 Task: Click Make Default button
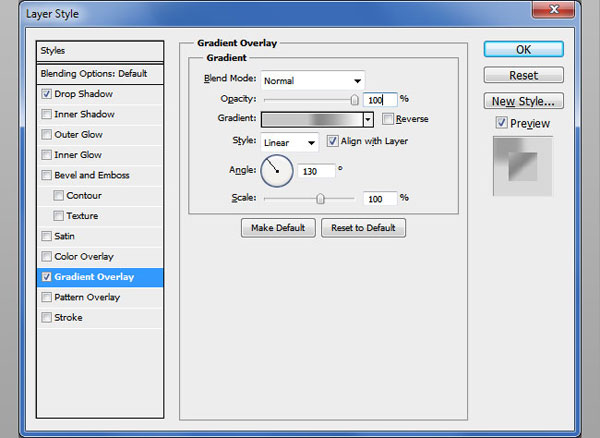point(278,228)
